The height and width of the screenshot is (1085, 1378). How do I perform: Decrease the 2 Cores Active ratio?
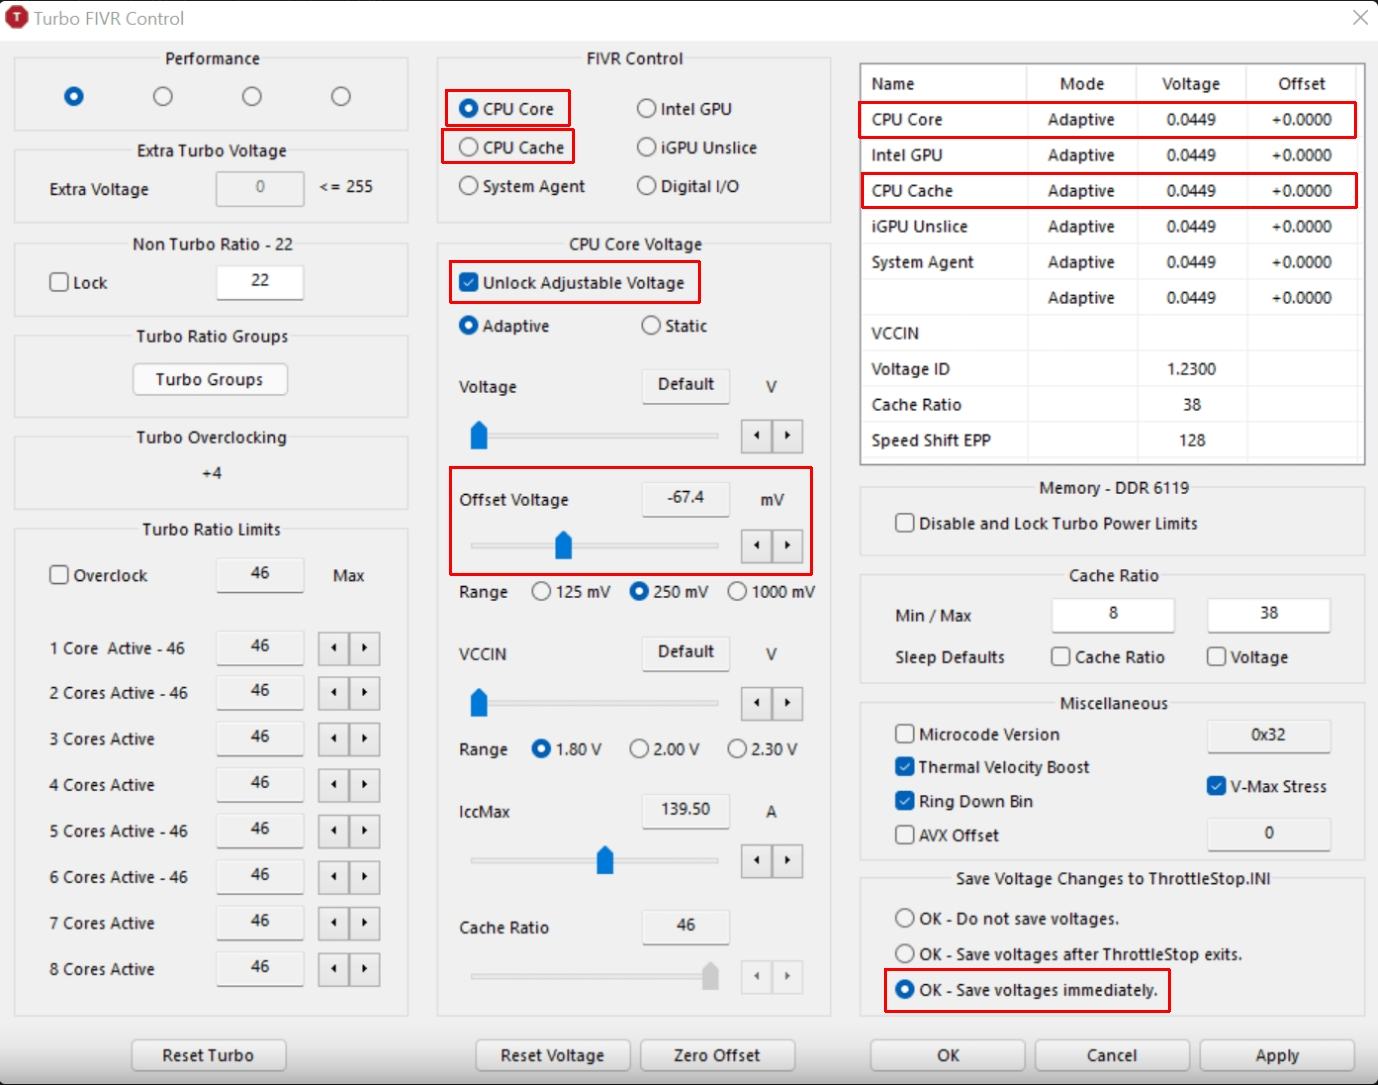(x=333, y=693)
